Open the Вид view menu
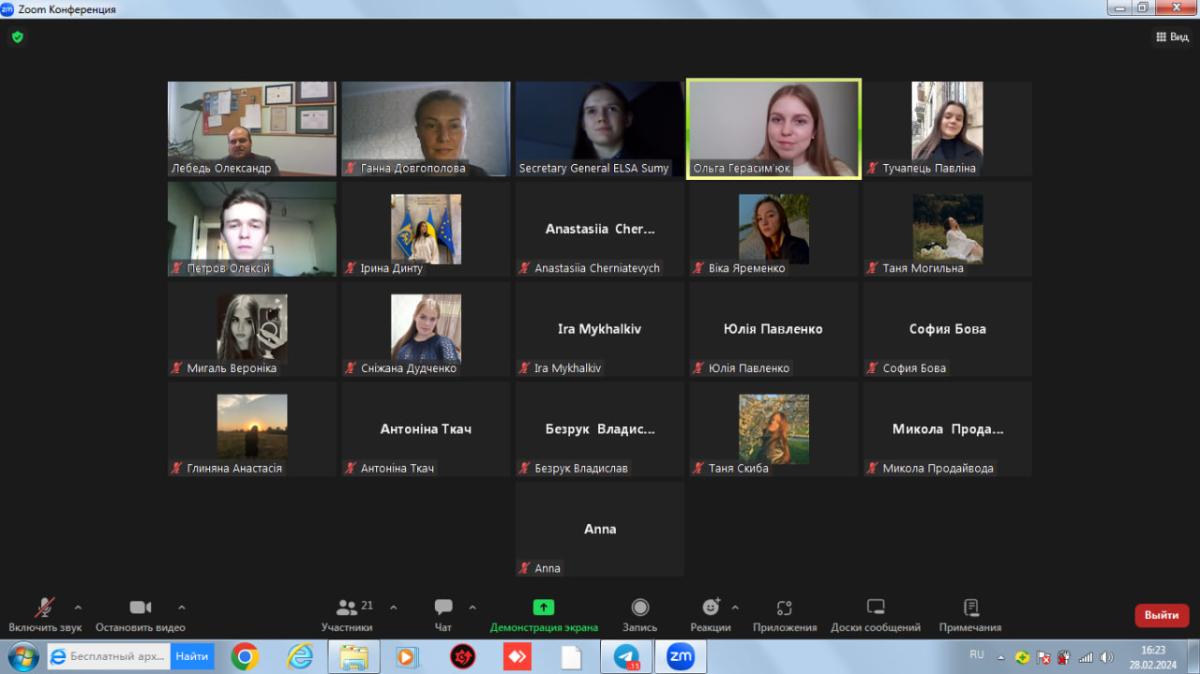The height and width of the screenshot is (674, 1200). tap(1172, 37)
